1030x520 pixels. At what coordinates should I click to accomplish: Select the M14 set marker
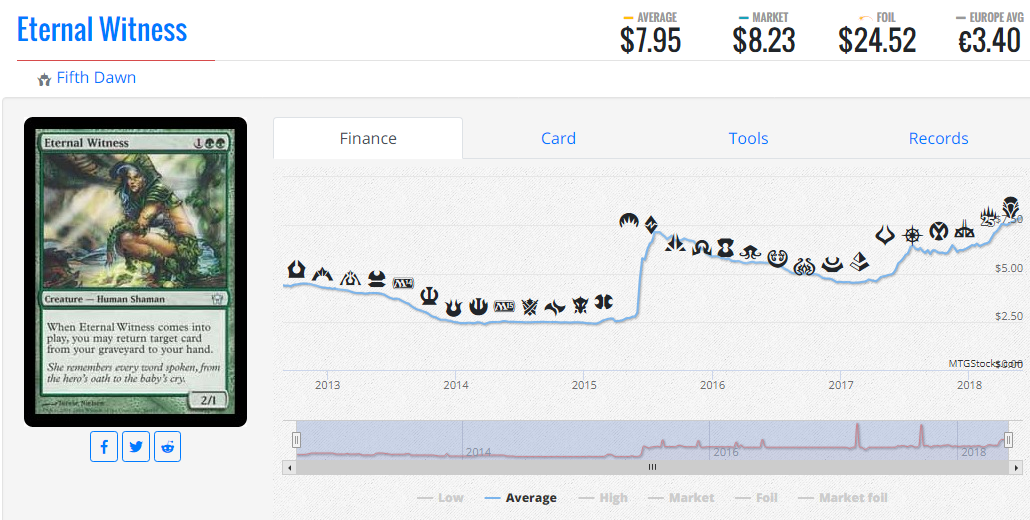click(x=403, y=284)
